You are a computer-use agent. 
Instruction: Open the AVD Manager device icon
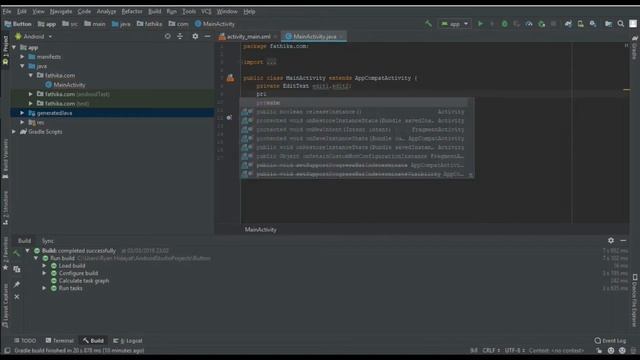point(580,24)
